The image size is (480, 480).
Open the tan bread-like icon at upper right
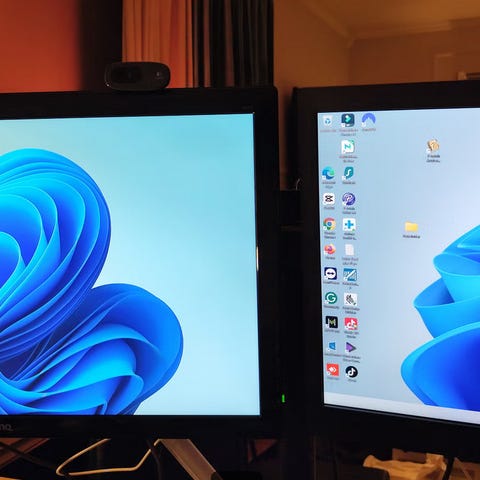433,146
